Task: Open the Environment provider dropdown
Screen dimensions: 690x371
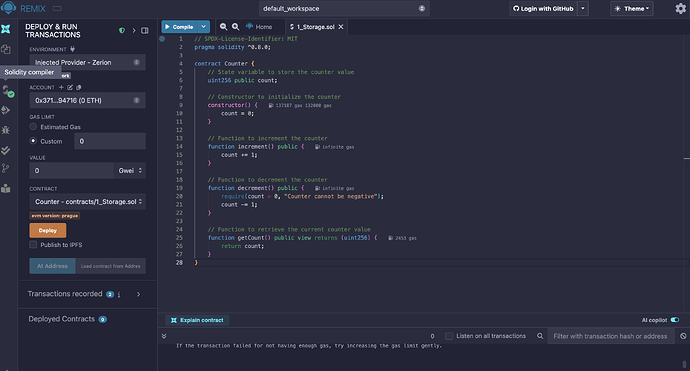Action: pyautogui.click(x=88, y=62)
